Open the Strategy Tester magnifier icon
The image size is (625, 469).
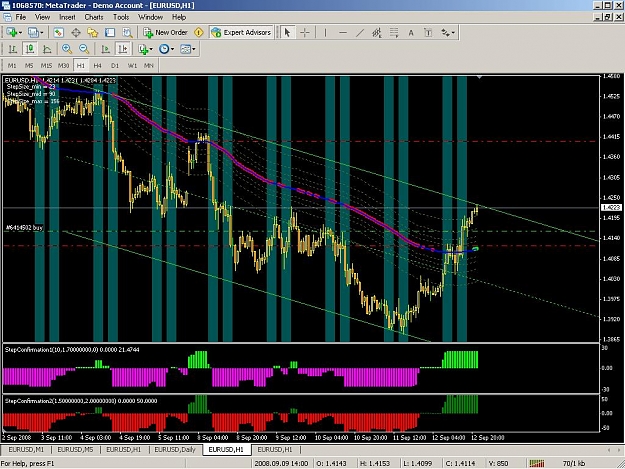tap(127, 33)
